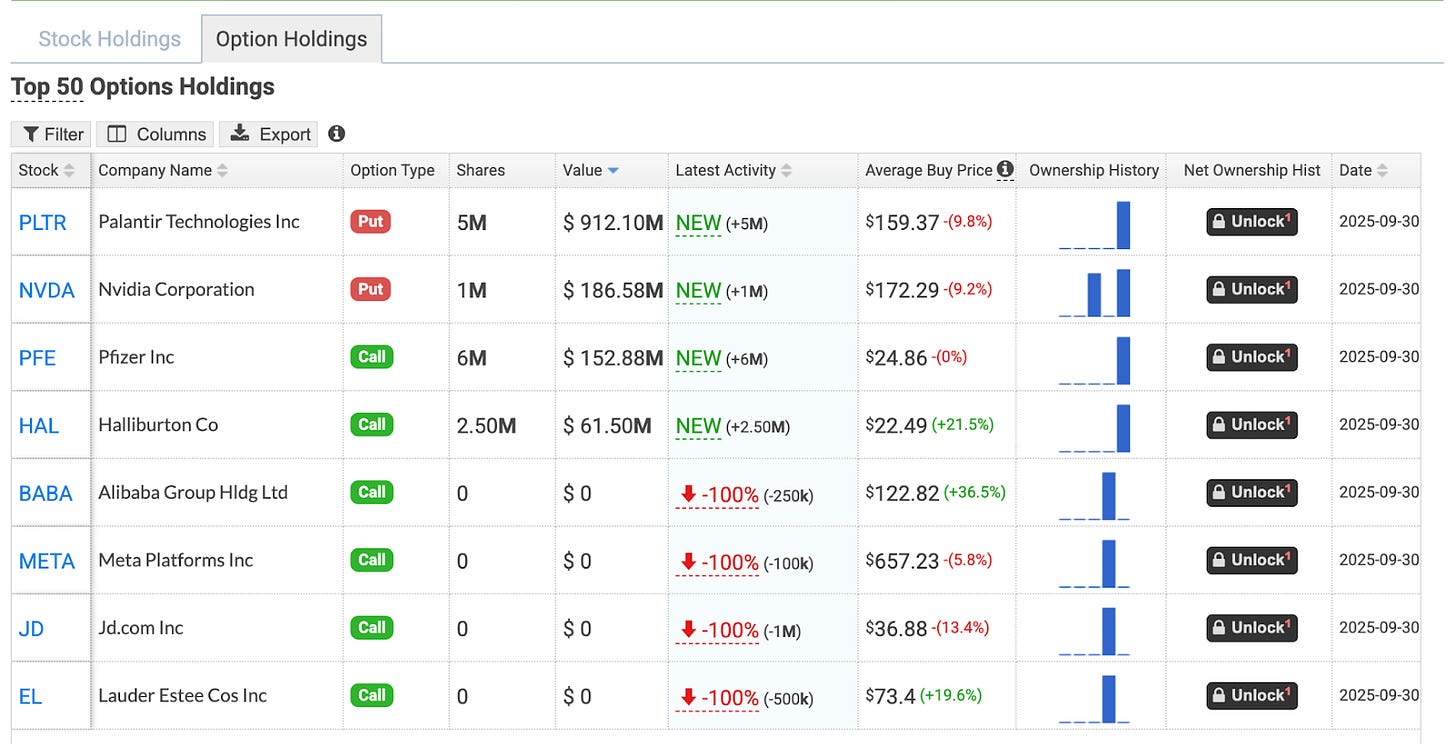Click the HAL ownership history chart
This screenshot has width=1456, height=744.
[x=1094, y=428]
